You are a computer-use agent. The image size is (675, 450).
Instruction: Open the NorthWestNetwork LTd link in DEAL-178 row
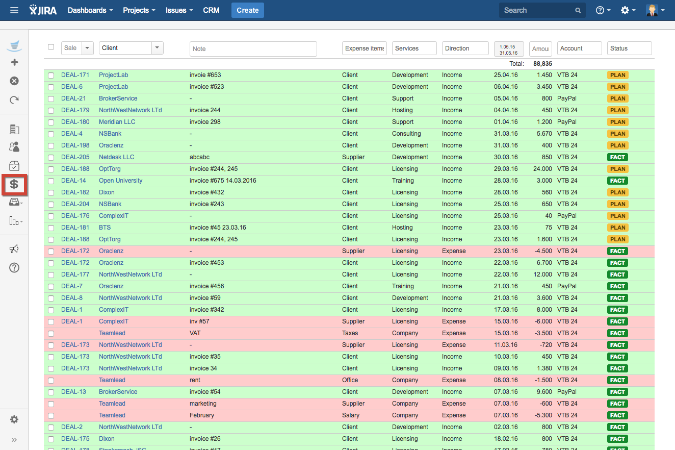pos(130,110)
